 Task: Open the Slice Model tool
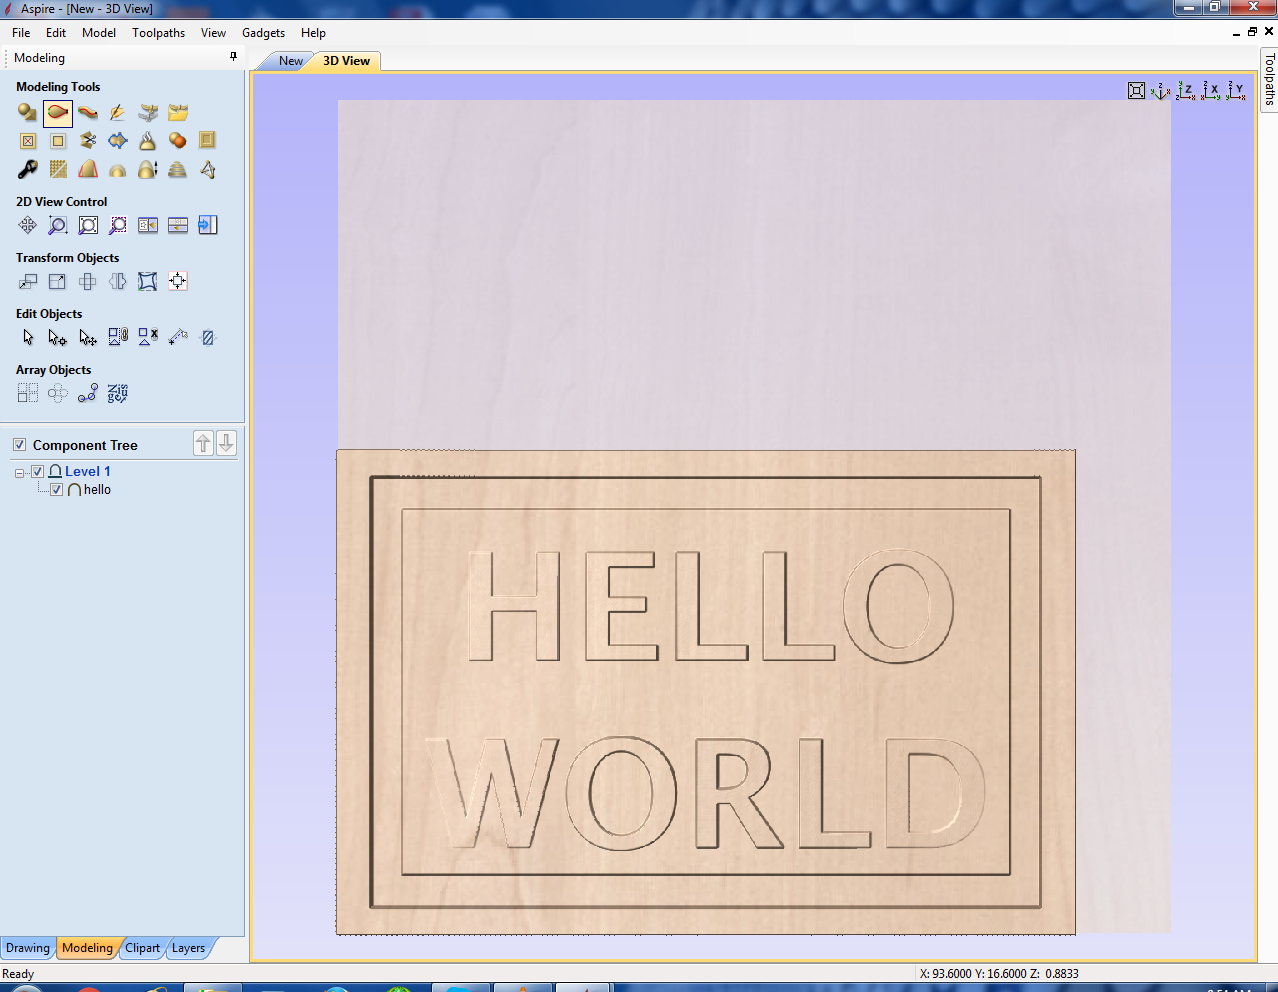coord(178,170)
